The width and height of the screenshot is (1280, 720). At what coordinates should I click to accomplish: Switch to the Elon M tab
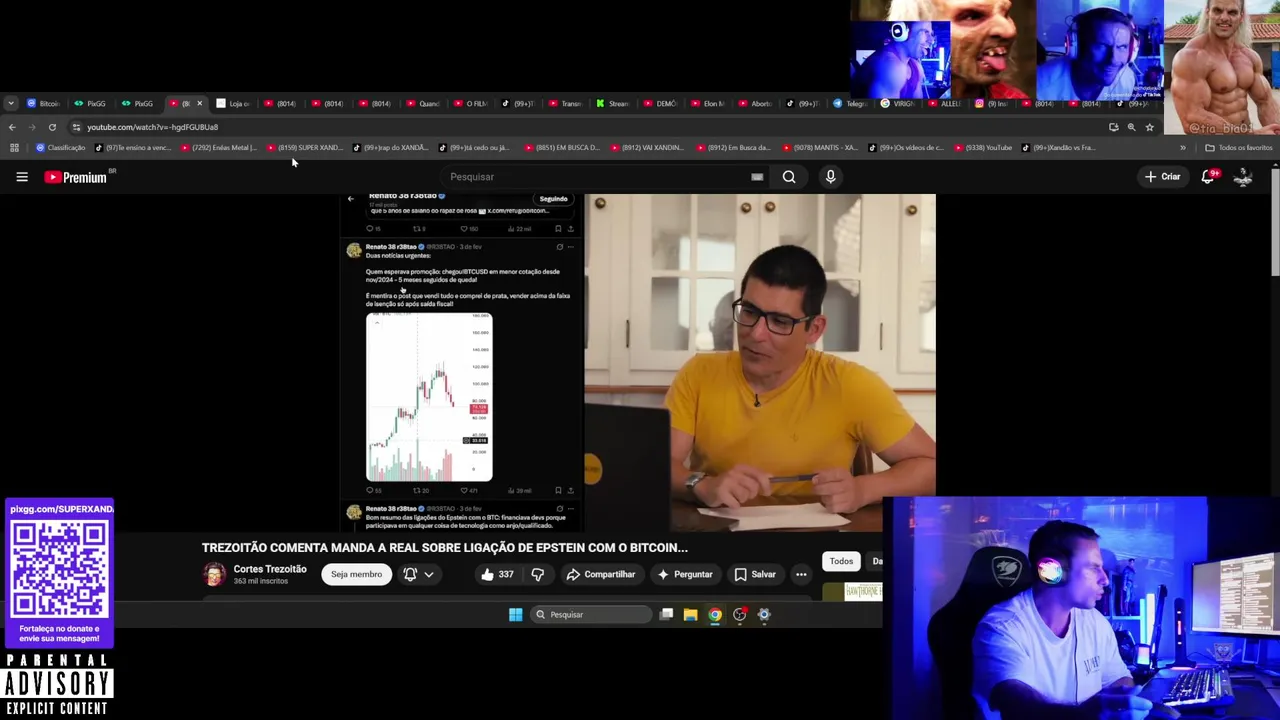(707, 103)
